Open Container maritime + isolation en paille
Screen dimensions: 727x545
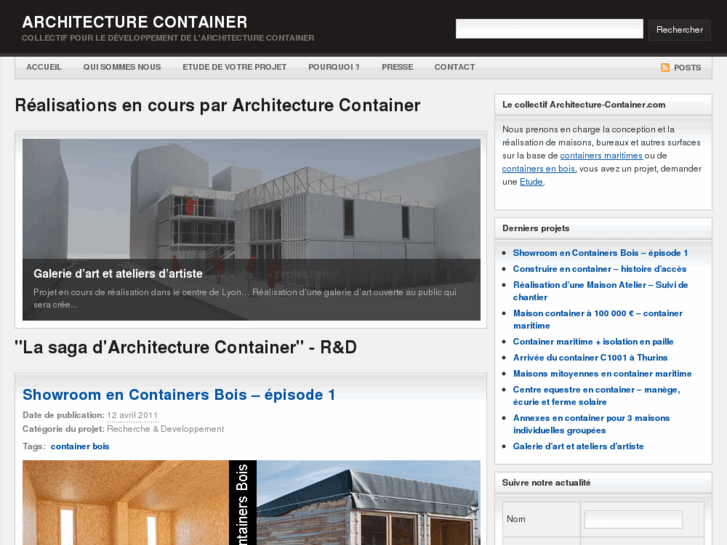(593, 342)
